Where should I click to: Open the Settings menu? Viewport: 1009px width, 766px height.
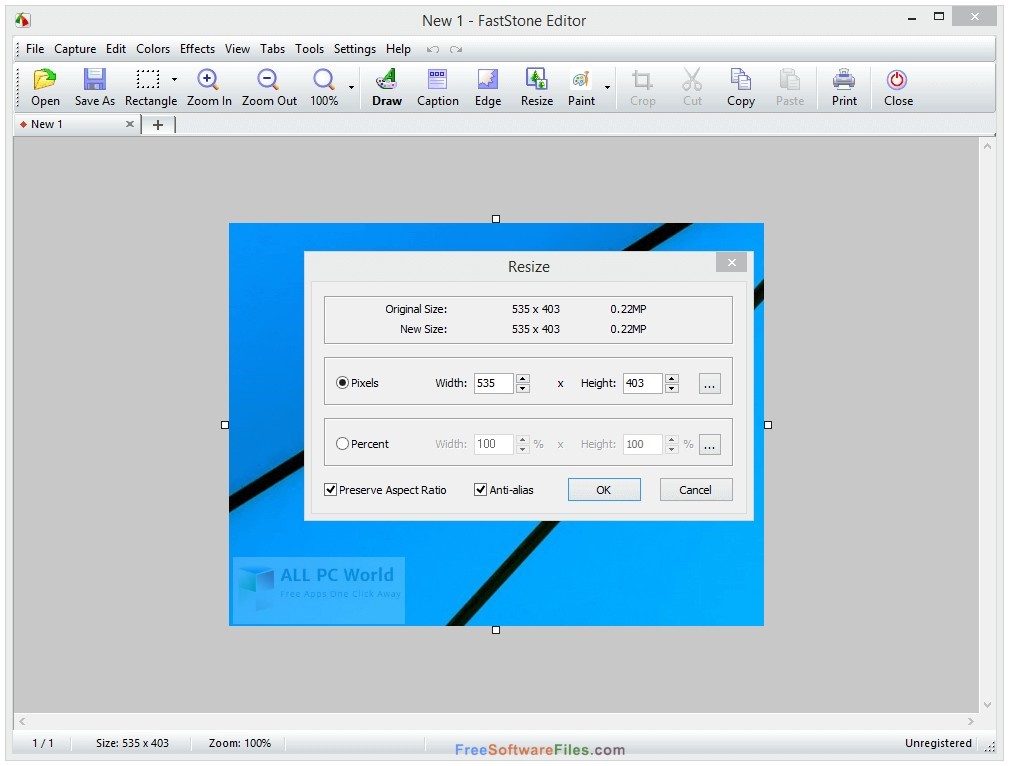tap(355, 49)
